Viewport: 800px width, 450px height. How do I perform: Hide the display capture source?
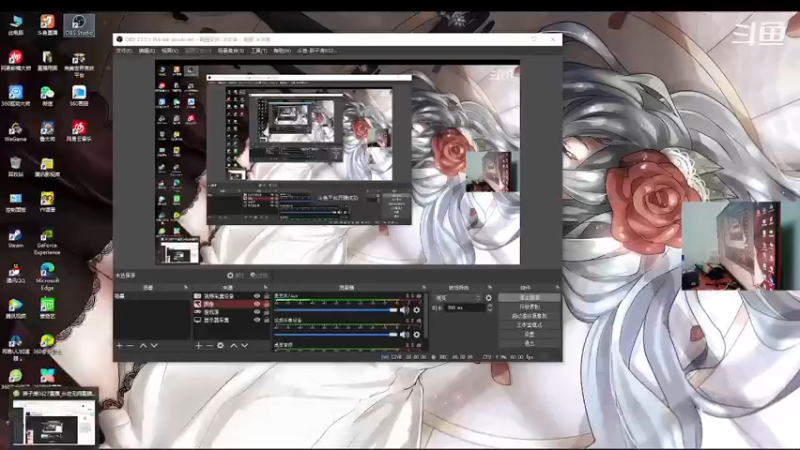pos(257,320)
